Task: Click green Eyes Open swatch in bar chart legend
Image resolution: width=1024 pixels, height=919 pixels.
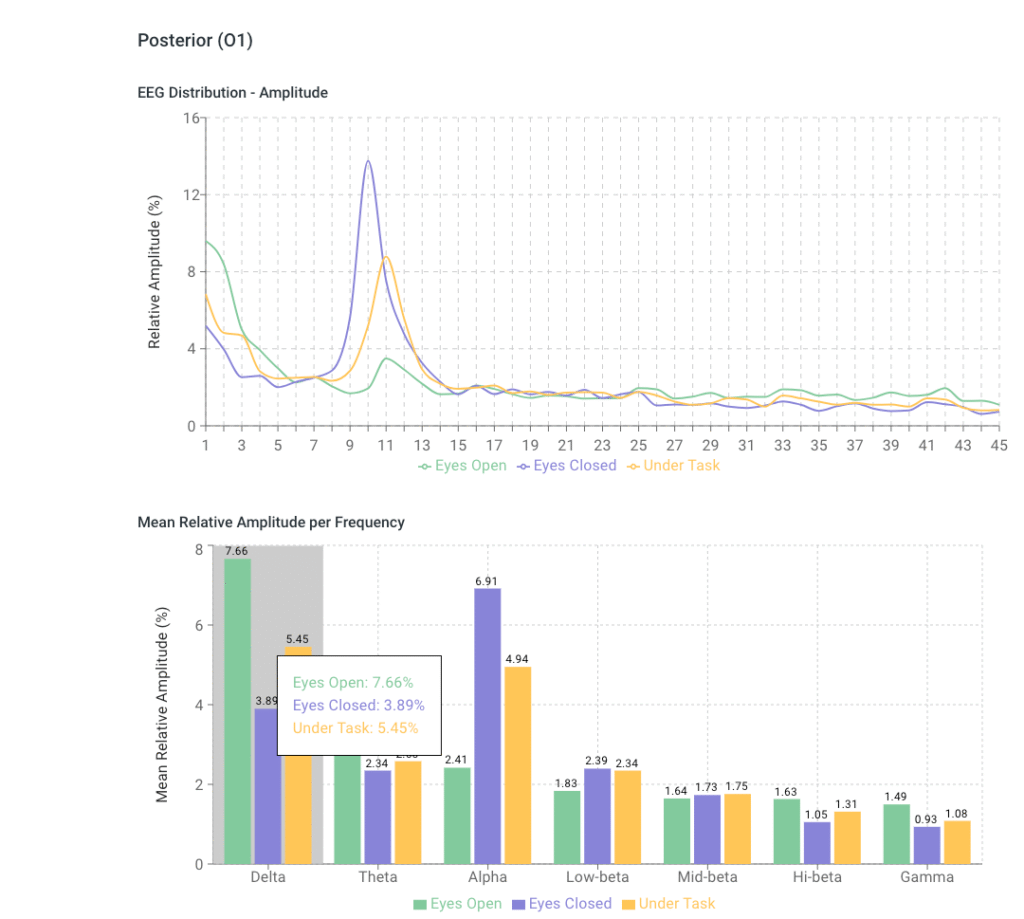Action: click(x=420, y=904)
